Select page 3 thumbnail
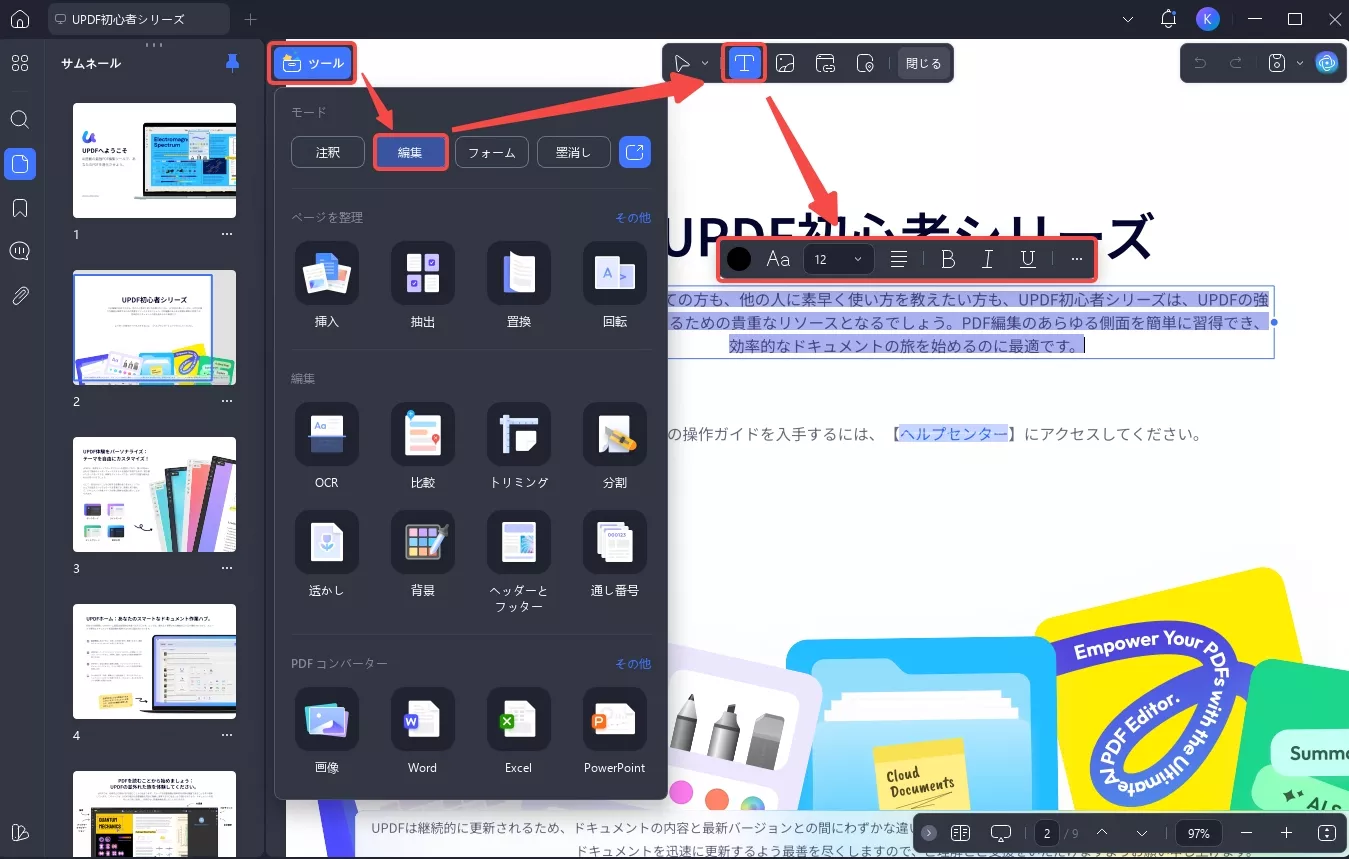The width and height of the screenshot is (1349, 859). 154,494
